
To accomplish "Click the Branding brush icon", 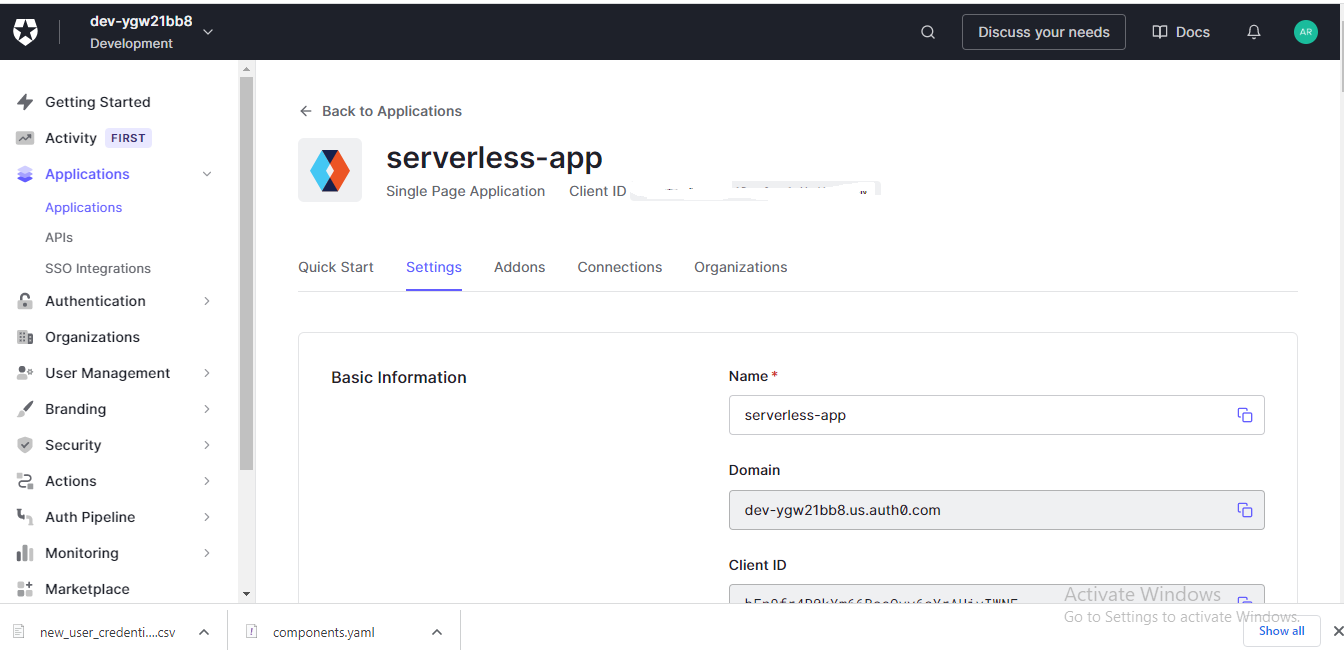I will [x=25, y=409].
